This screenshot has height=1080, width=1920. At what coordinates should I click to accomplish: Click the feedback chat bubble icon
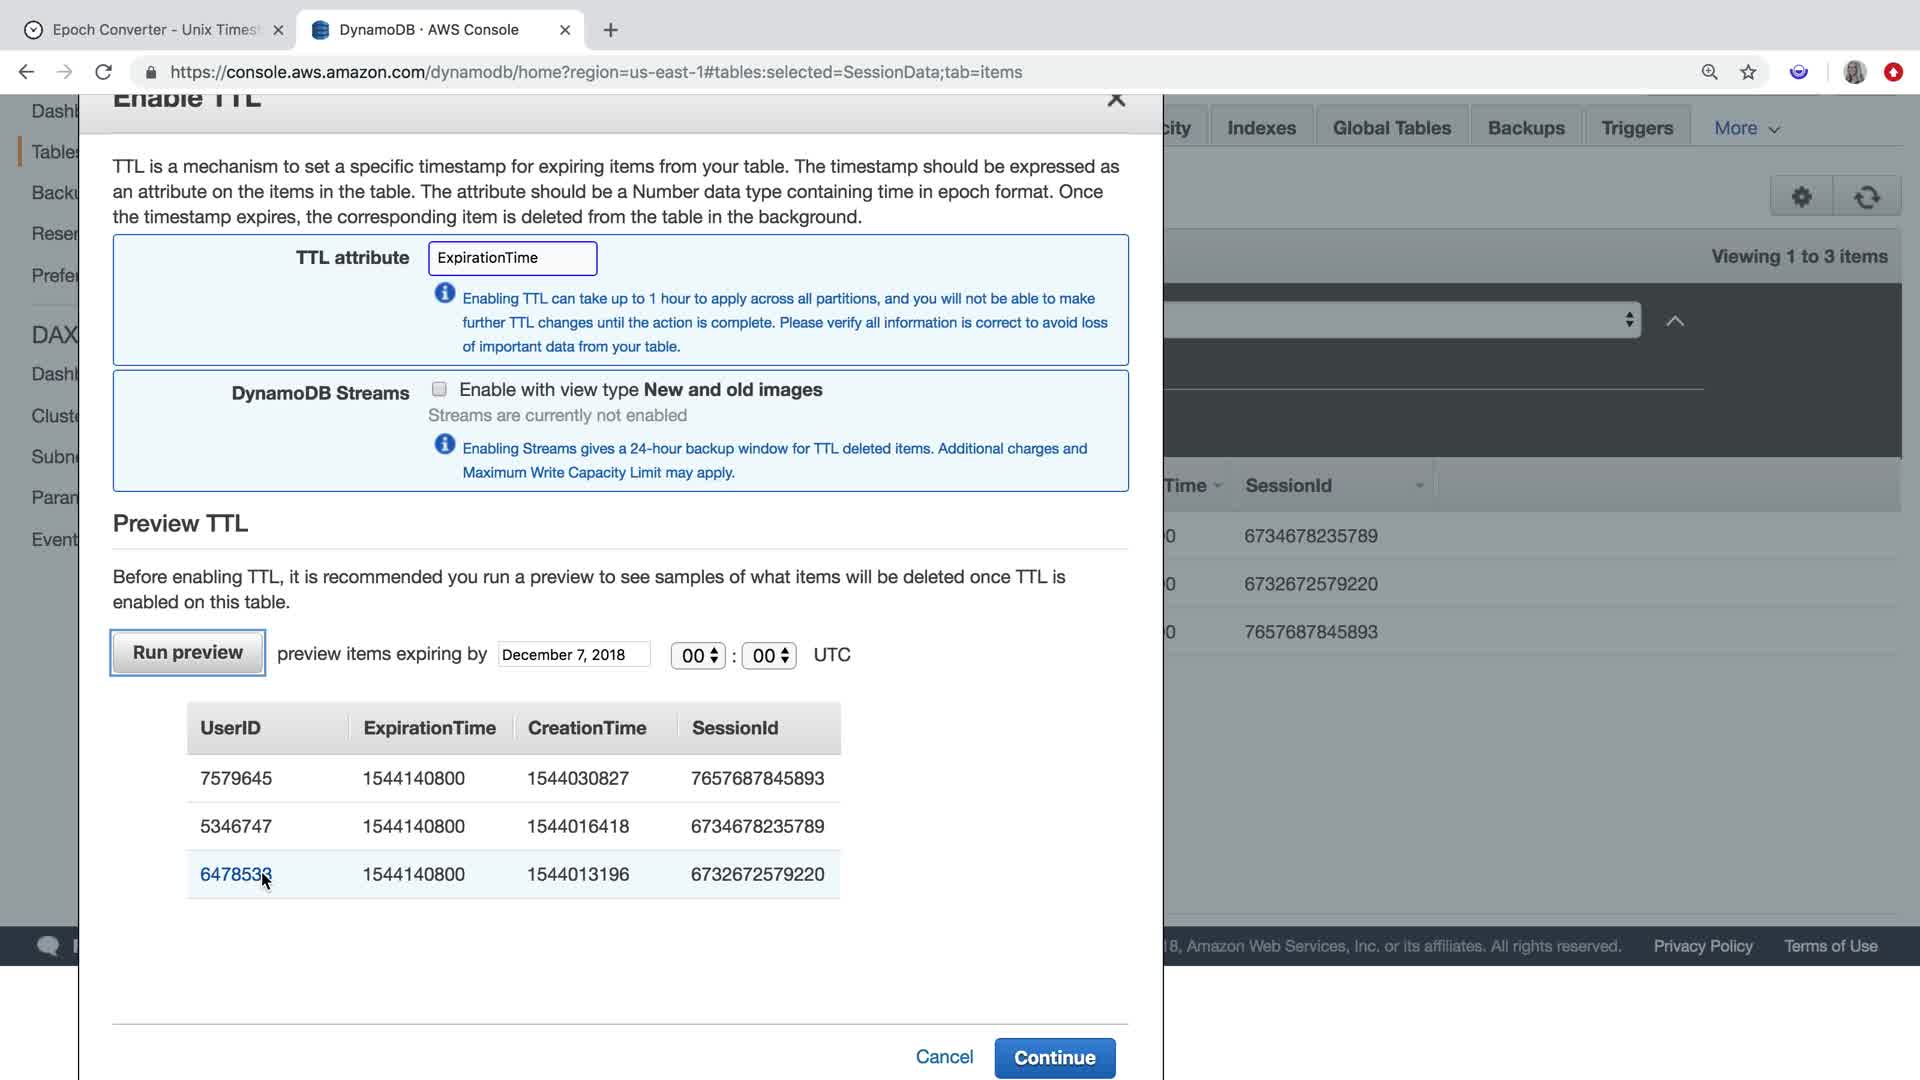(47, 946)
